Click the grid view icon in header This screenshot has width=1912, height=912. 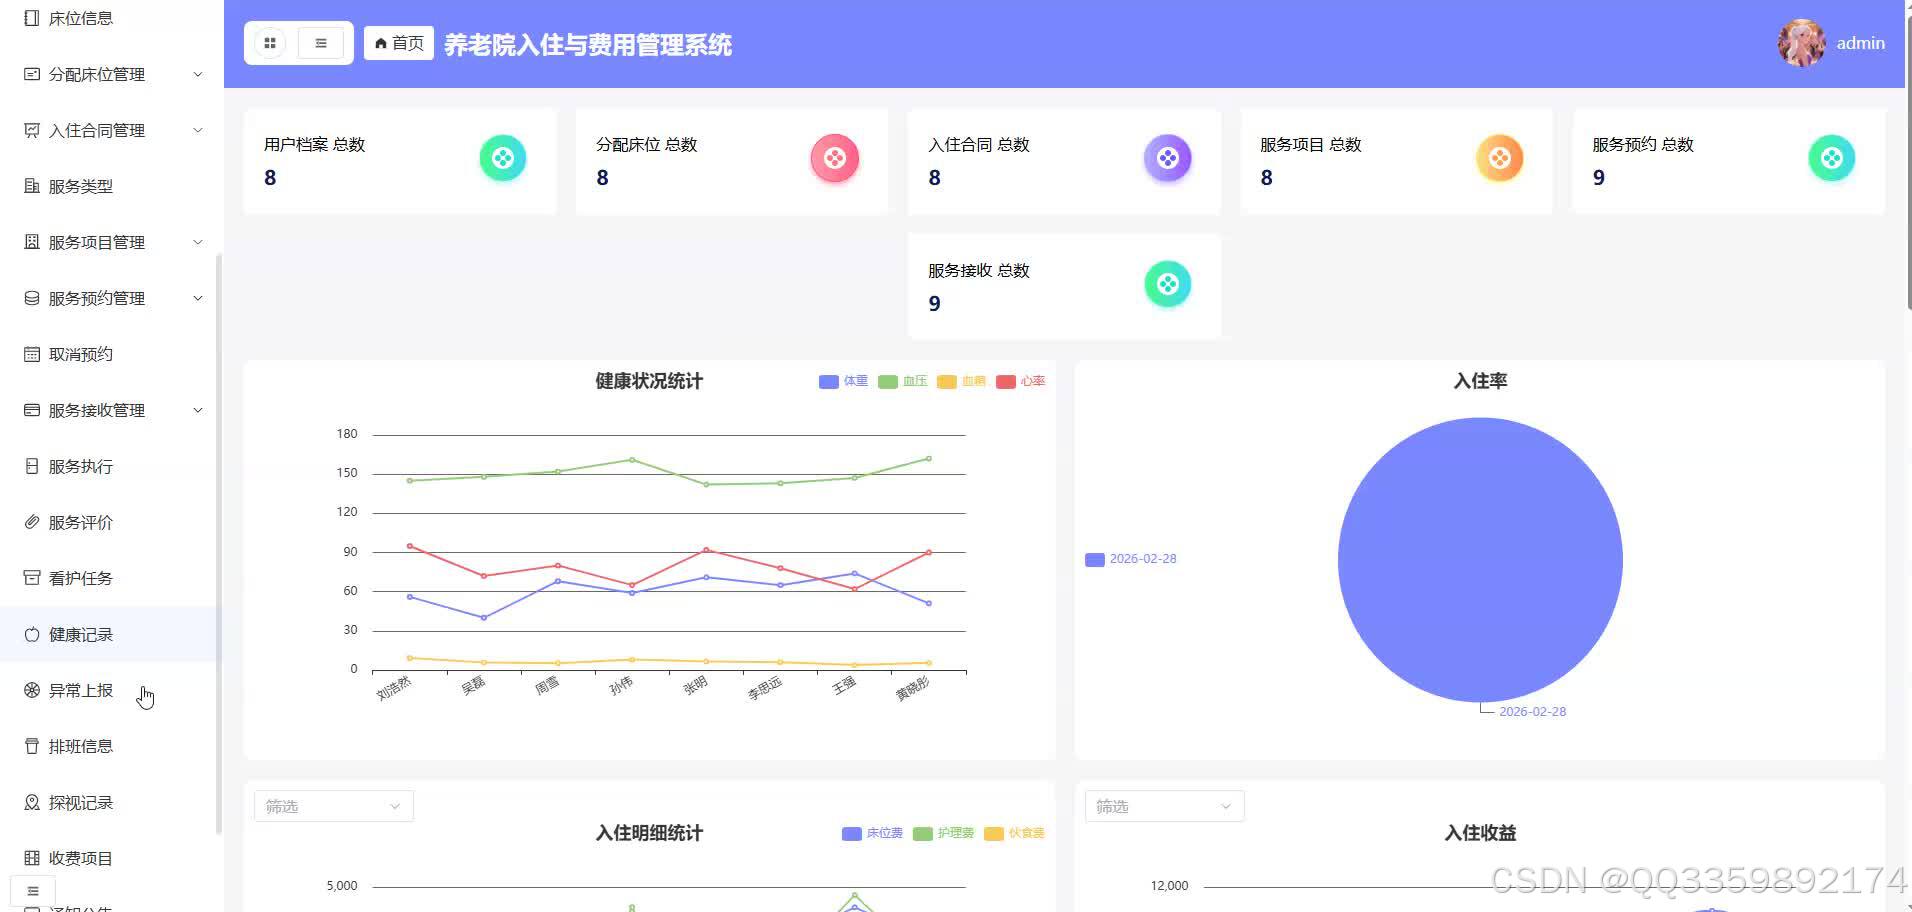pyautogui.click(x=270, y=43)
